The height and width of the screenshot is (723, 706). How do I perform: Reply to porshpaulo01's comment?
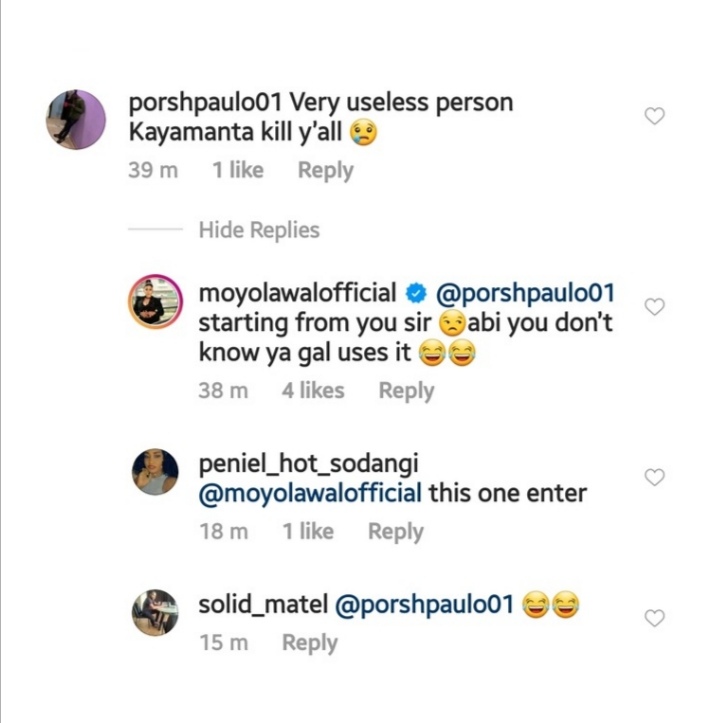tap(325, 171)
